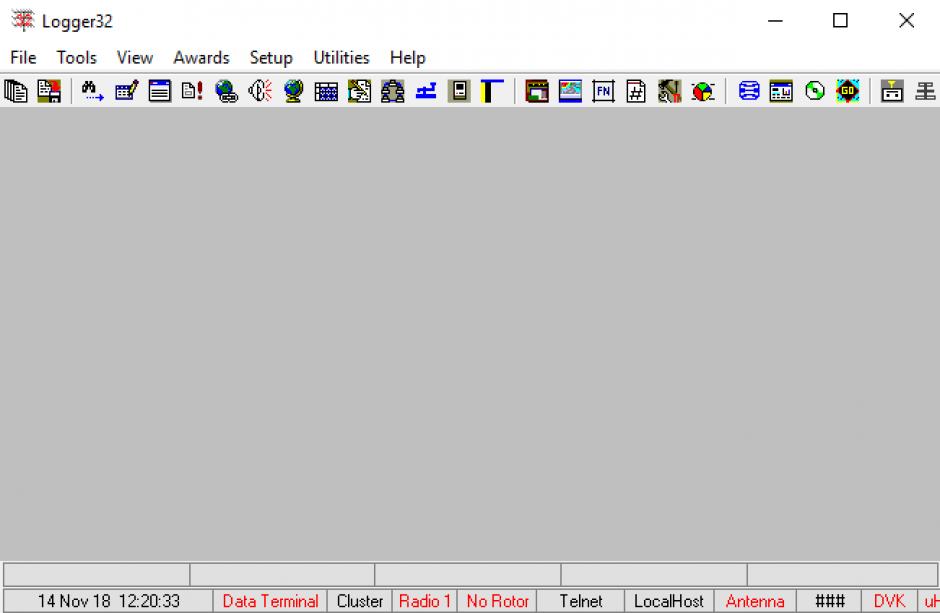940x613 pixels.
Task: Open the File menu
Action: (23, 58)
